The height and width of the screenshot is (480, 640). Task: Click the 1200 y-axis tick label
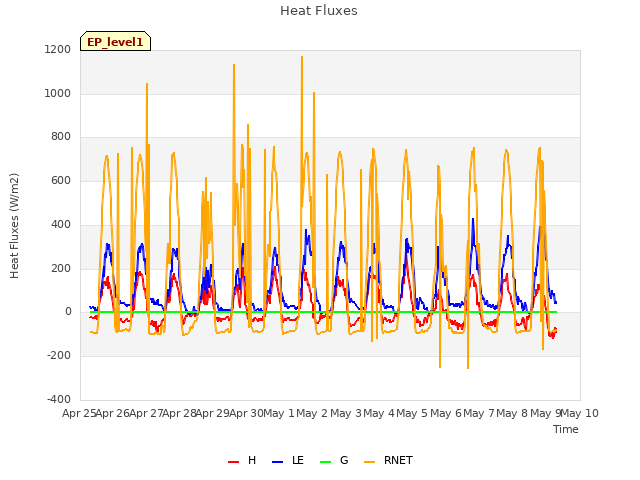pyautogui.click(x=58, y=49)
